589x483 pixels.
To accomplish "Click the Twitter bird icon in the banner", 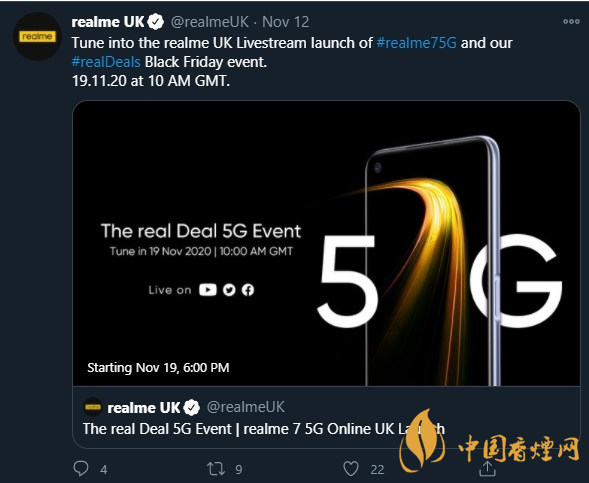I will [x=229, y=290].
